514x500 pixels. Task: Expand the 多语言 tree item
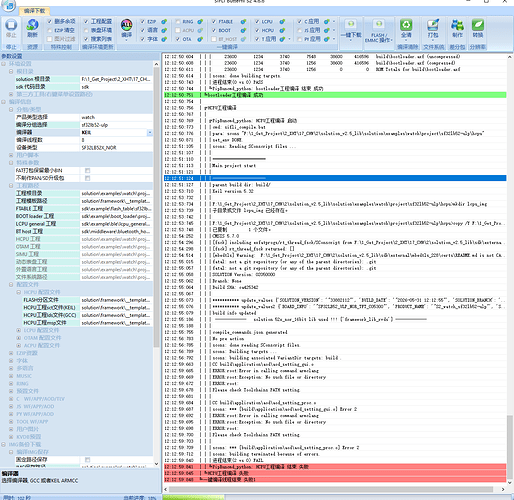(11, 368)
